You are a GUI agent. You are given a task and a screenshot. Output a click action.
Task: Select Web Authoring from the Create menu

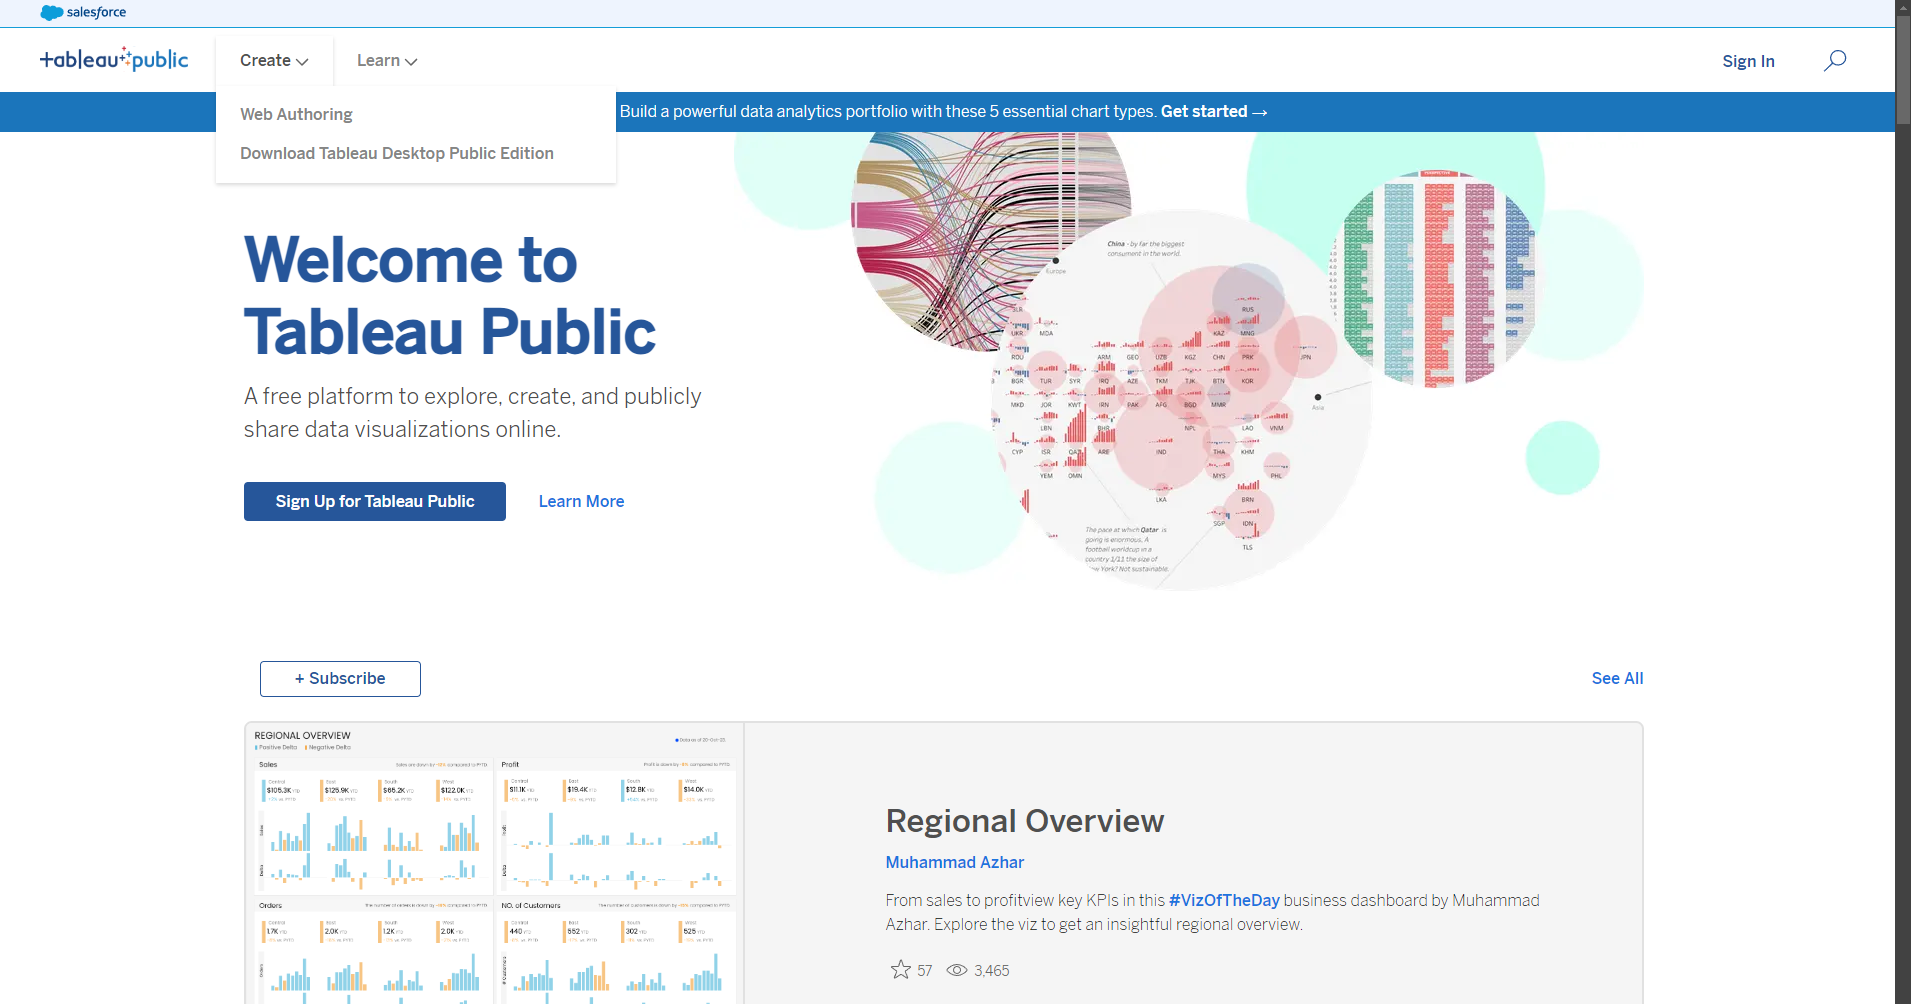pyautogui.click(x=295, y=114)
